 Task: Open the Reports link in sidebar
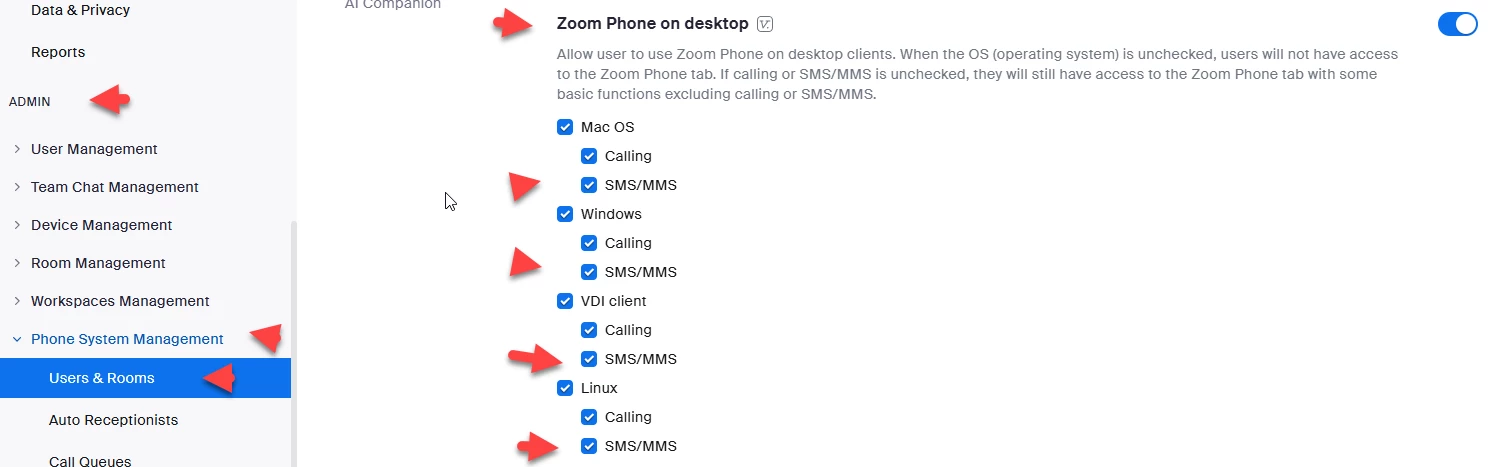click(x=58, y=52)
